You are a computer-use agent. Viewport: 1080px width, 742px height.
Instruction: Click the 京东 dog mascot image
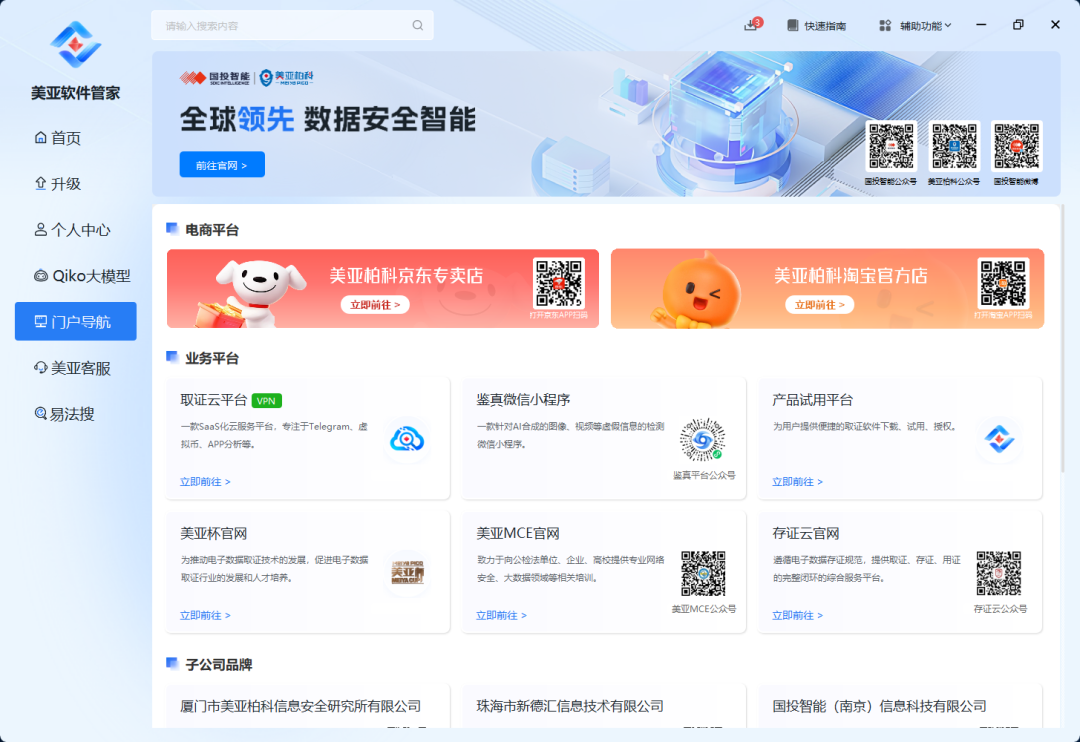[251, 292]
